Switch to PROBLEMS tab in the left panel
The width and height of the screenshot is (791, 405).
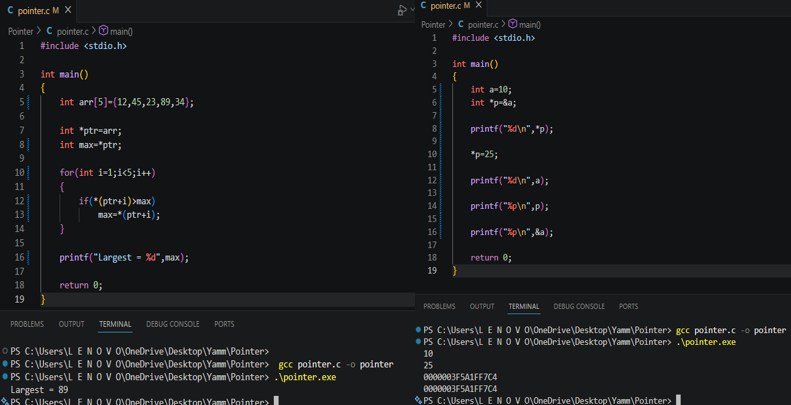27,324
